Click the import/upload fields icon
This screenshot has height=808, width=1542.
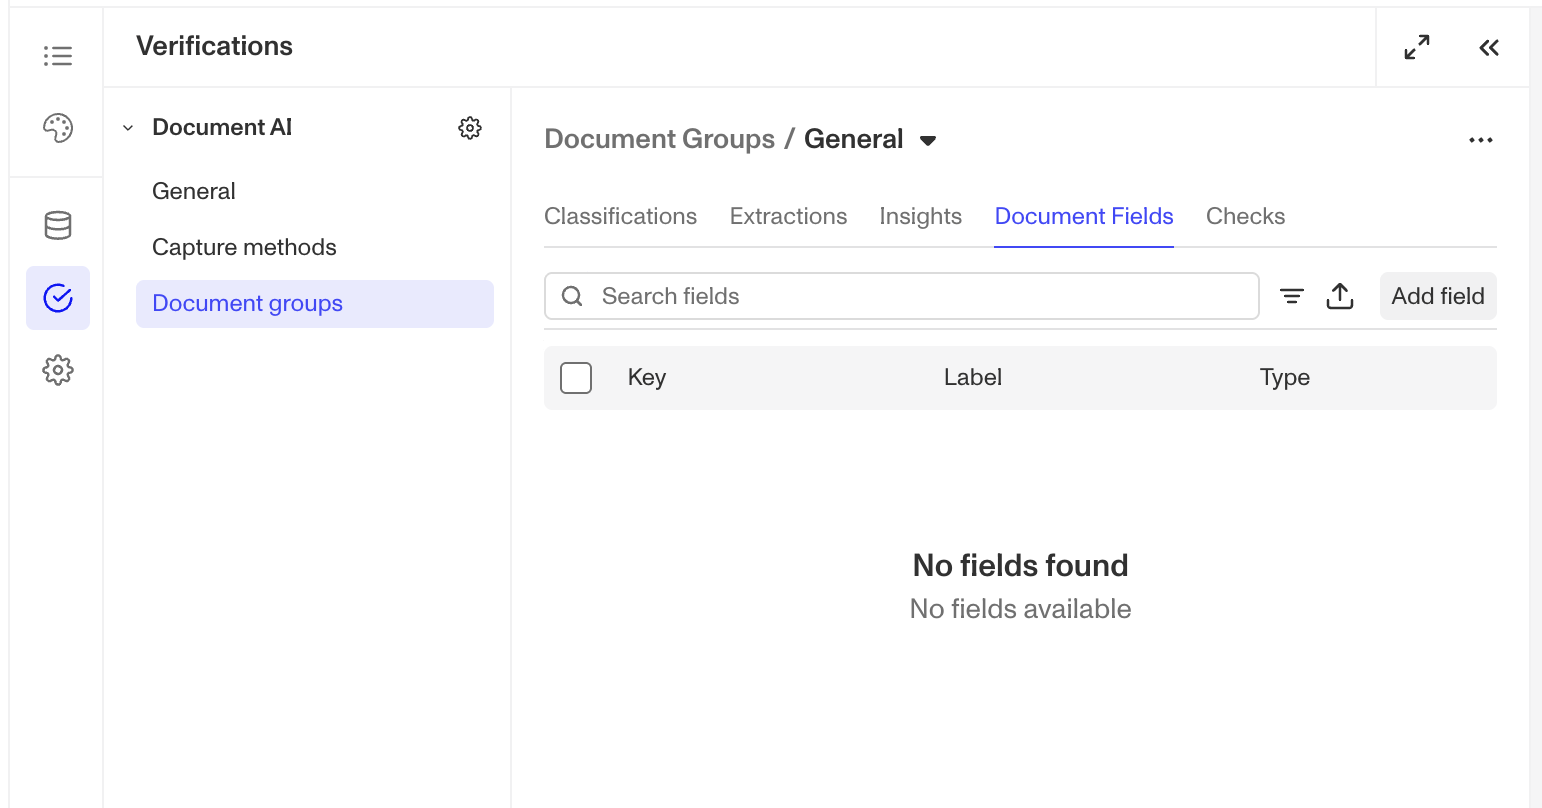pos(1340,296)
